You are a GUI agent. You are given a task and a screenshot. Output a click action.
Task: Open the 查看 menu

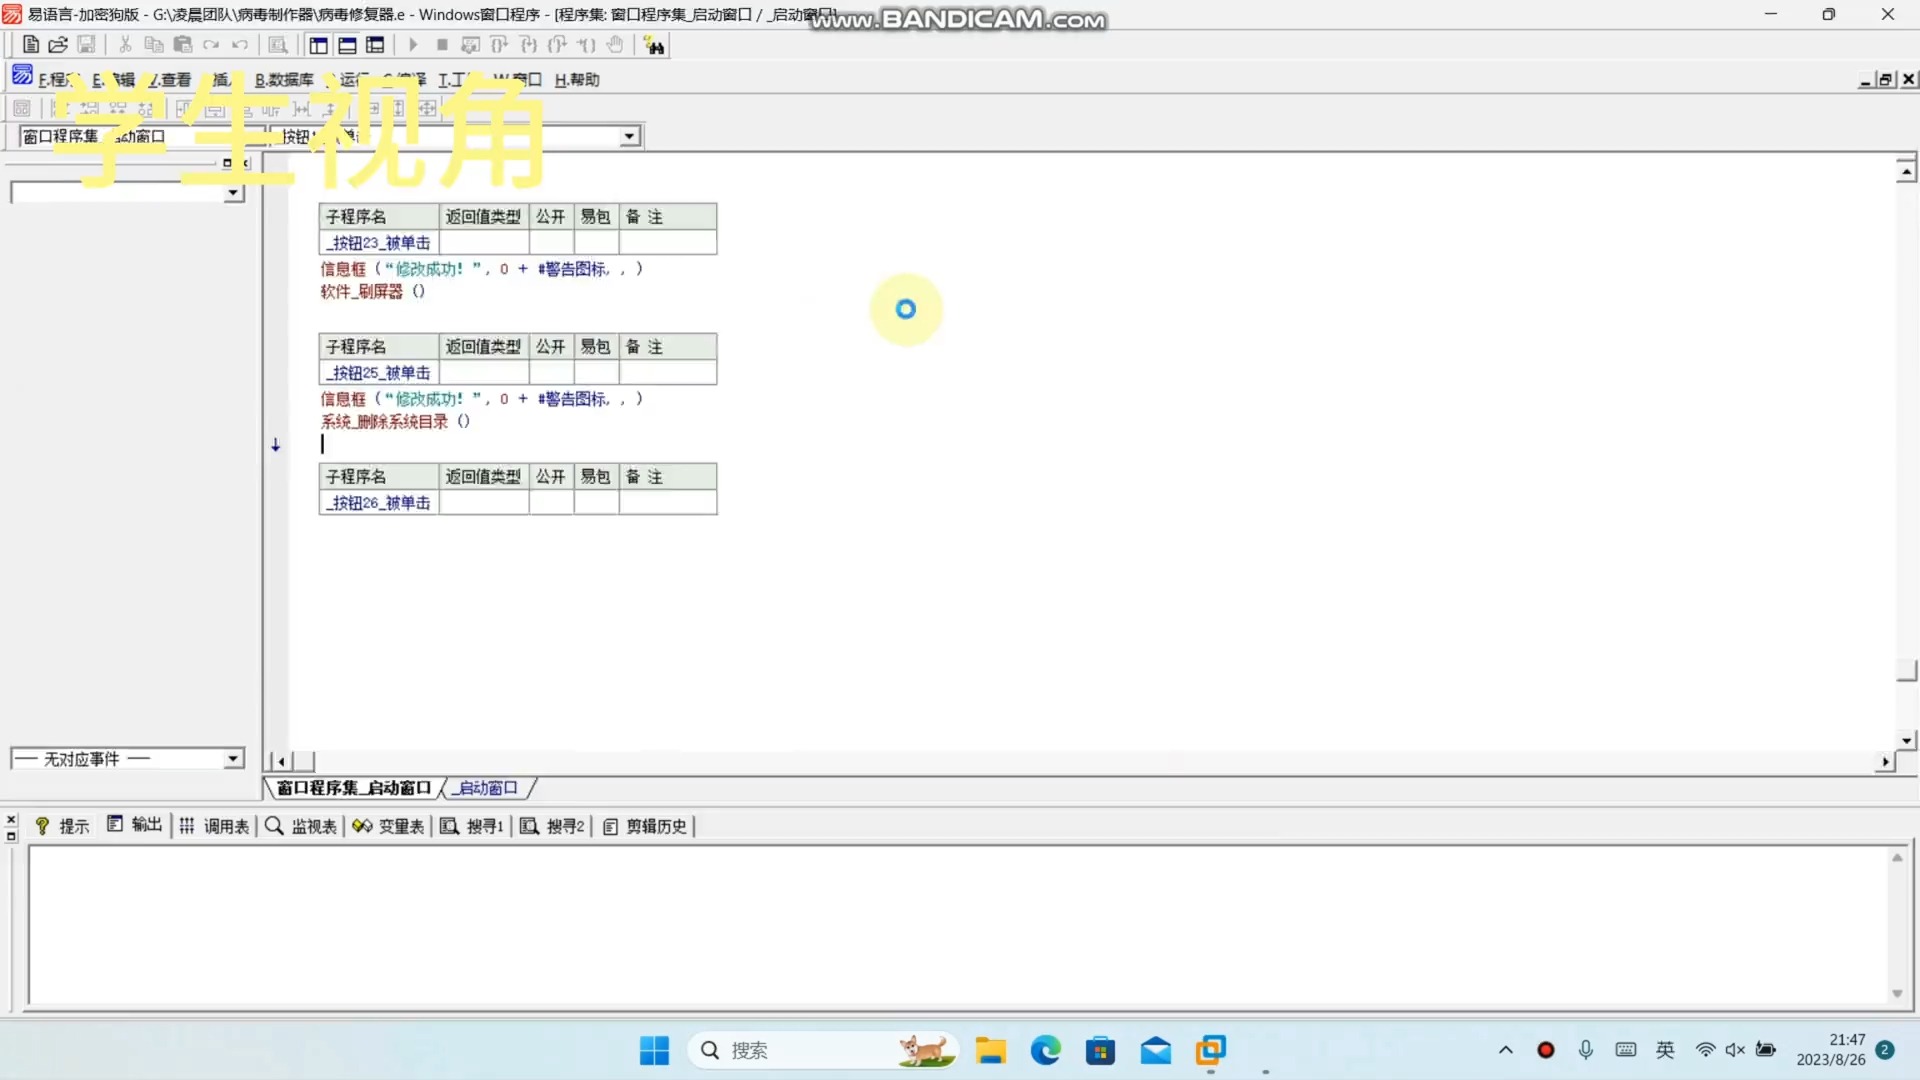click(x=170, y=80)
